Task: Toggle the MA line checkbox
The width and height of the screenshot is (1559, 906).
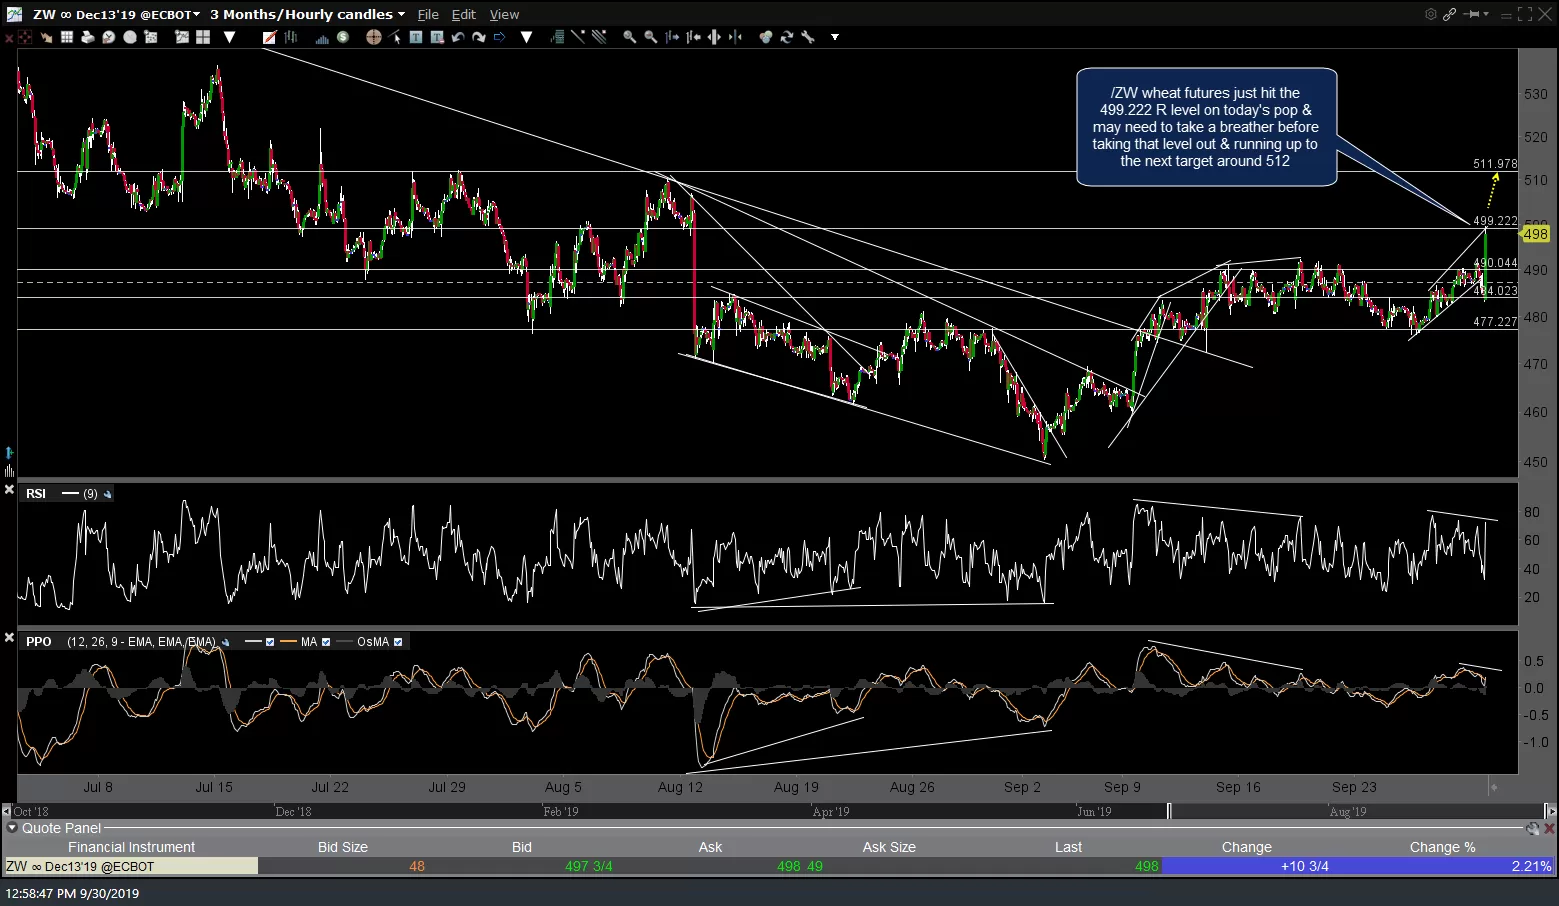Action: coord(326,642)
